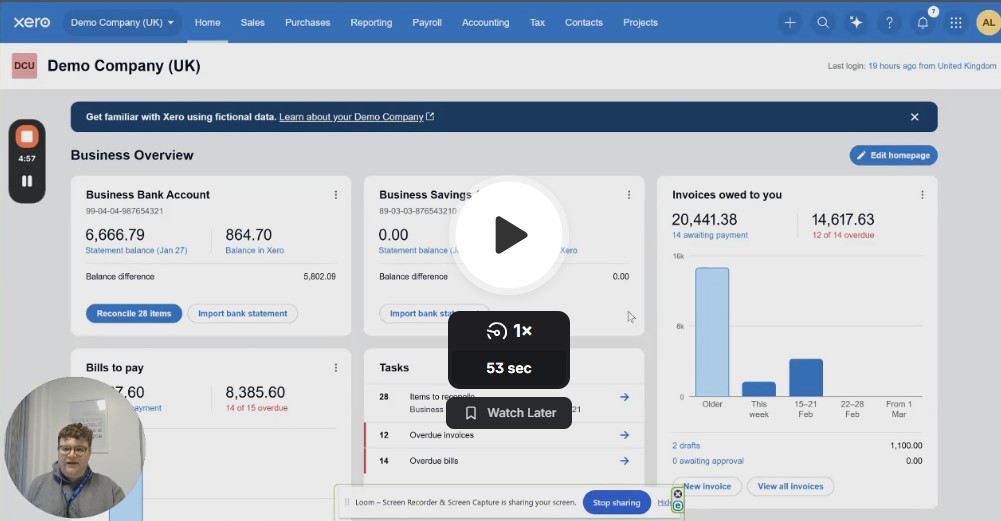Screen dimensions: 1001x521
Task: Open the notifications bell
Action: point(922,23)
